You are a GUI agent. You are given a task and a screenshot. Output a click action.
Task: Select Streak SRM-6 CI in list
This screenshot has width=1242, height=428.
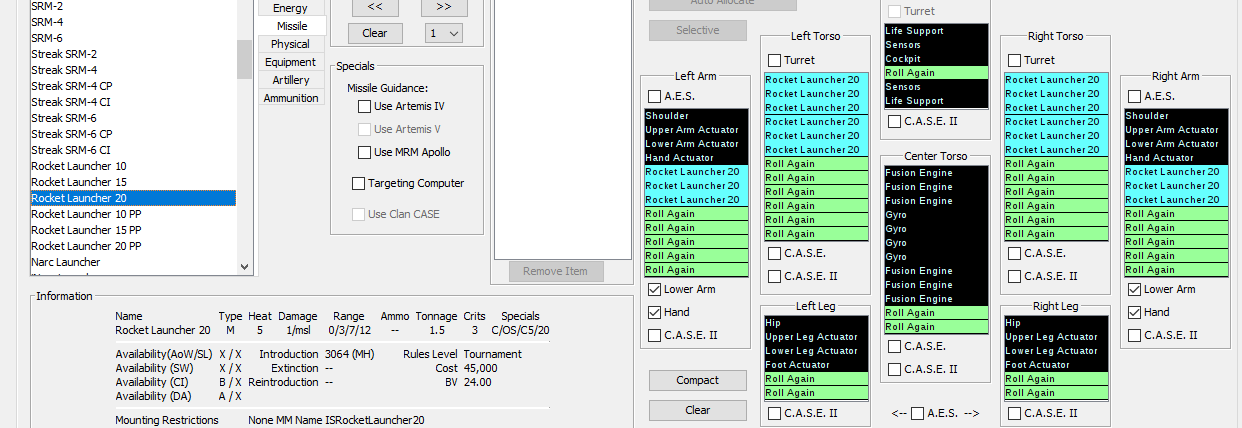[133, 150]
